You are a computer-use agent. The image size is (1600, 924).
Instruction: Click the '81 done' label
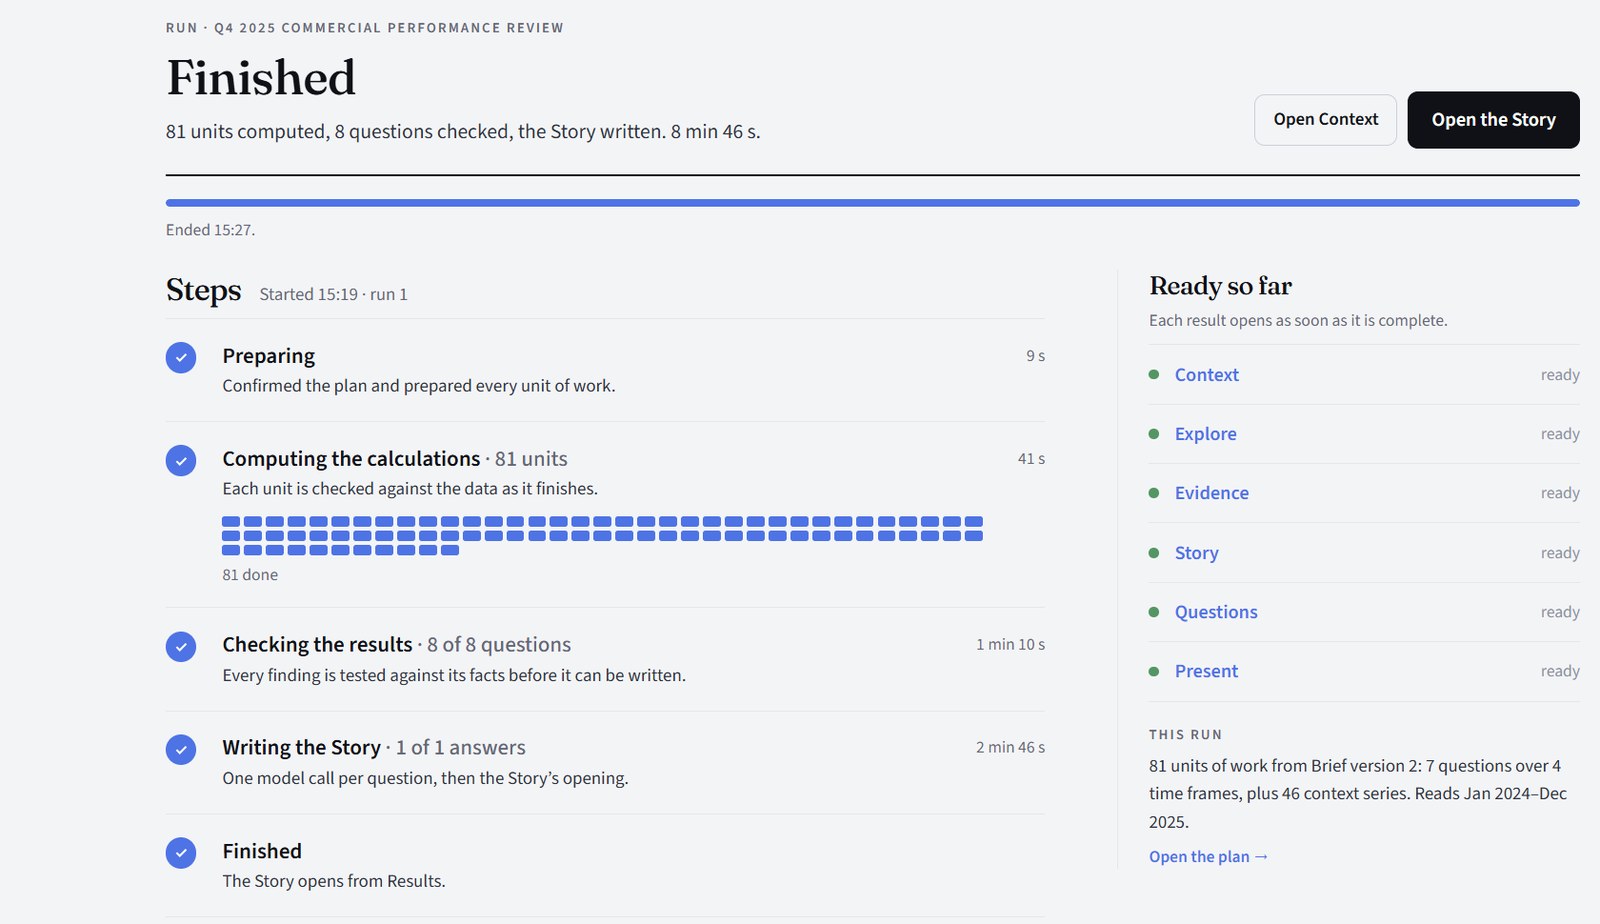coord(250,575)
